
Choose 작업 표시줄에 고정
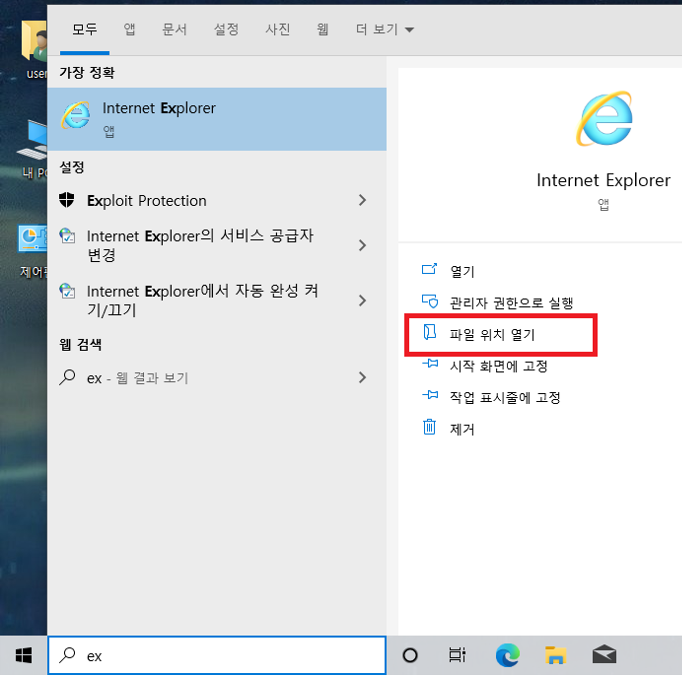click(505, 397)
